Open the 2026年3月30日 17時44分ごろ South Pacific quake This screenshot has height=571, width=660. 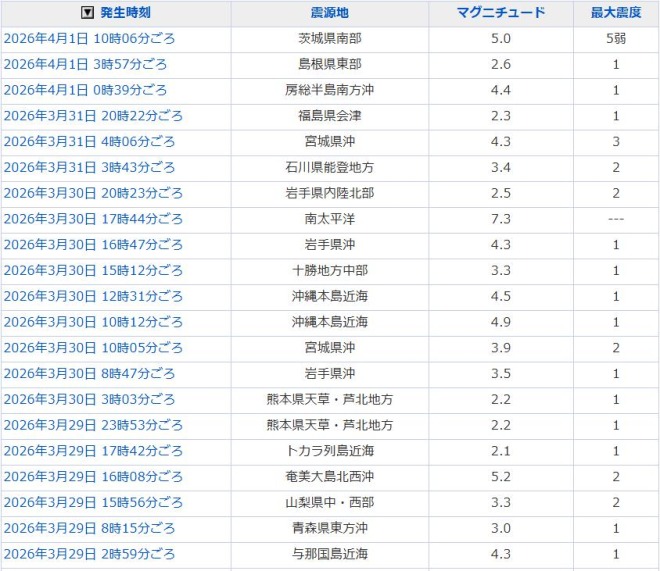click(x=93, y=219)
